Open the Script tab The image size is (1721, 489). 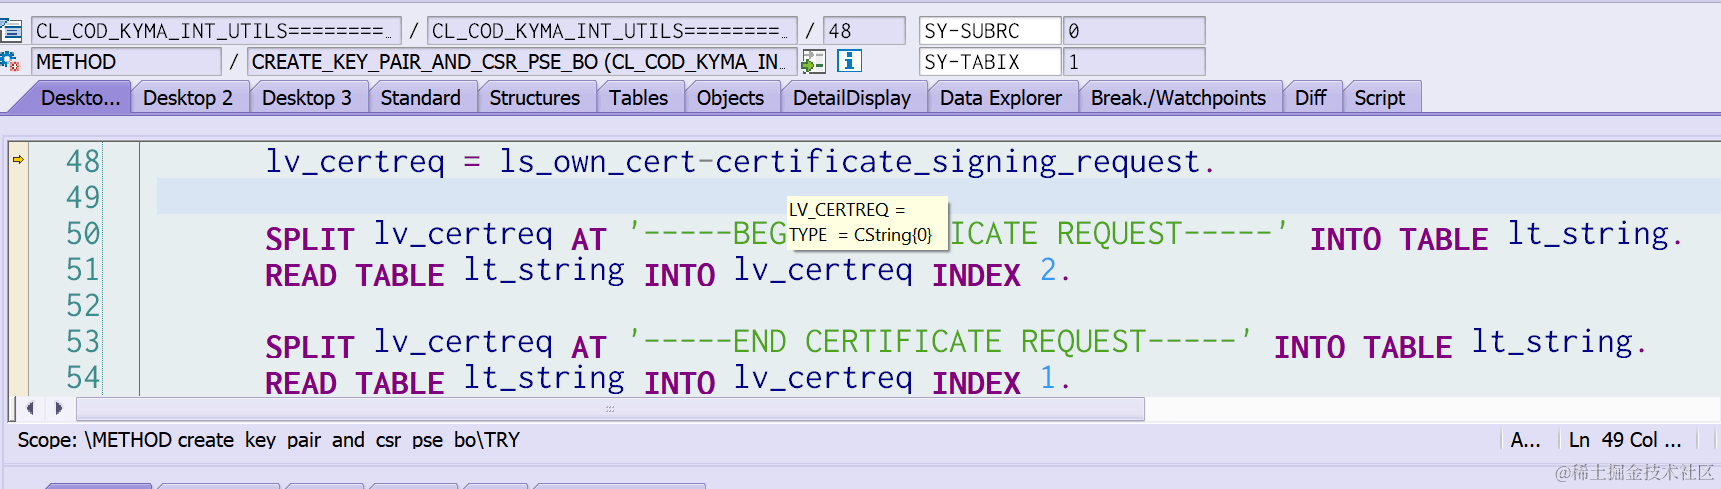click(x=1380, y=98)
